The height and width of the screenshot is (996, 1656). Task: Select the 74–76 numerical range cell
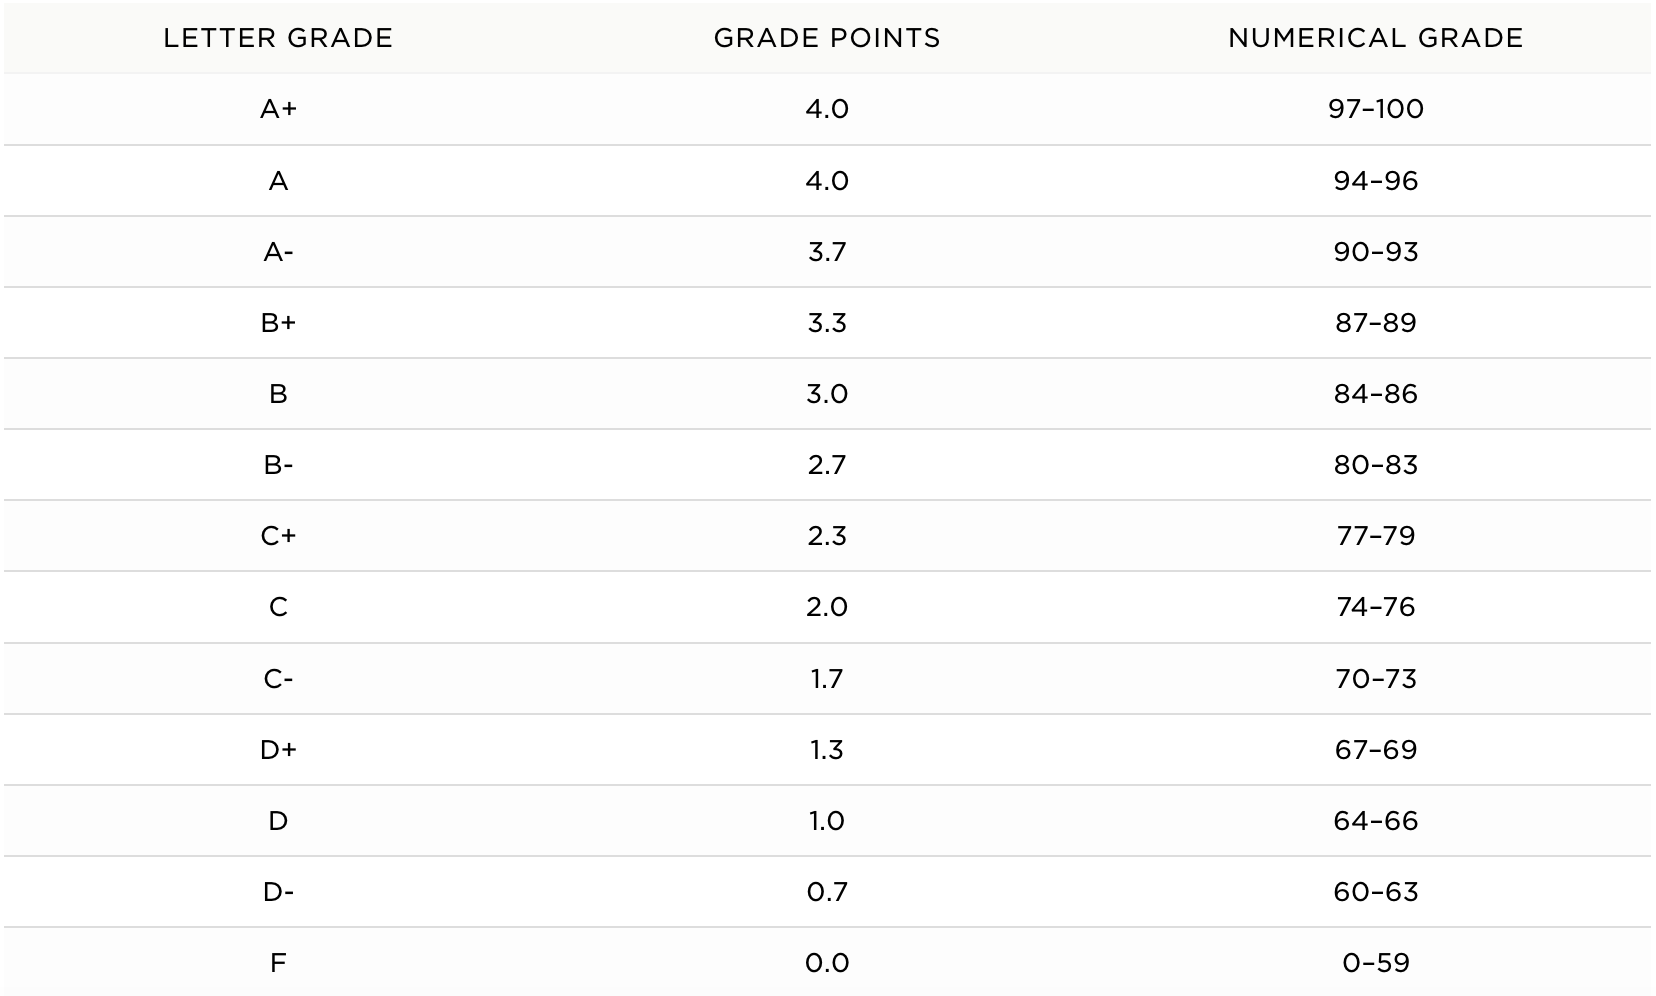pos(1375,607)
